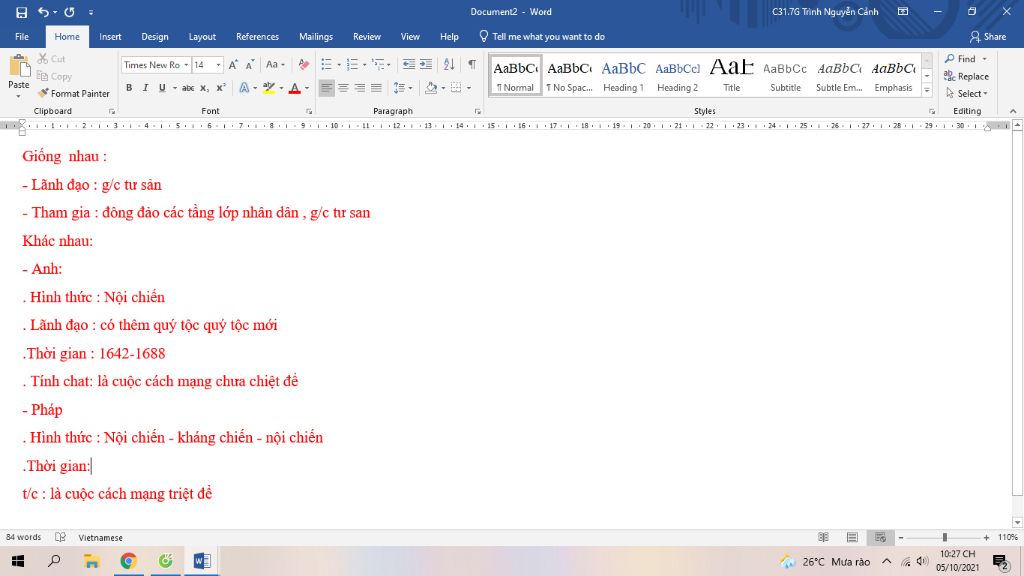Apply text highlight color

[268, 88]
